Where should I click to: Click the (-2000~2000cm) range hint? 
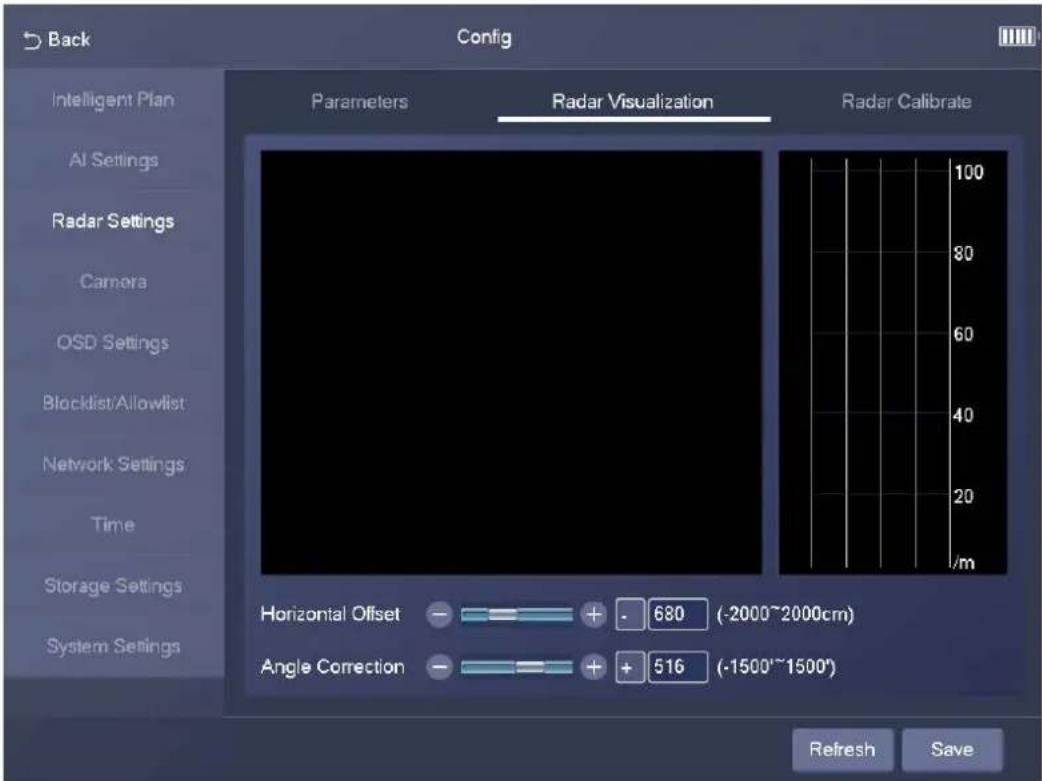click(x=785, y=614)
